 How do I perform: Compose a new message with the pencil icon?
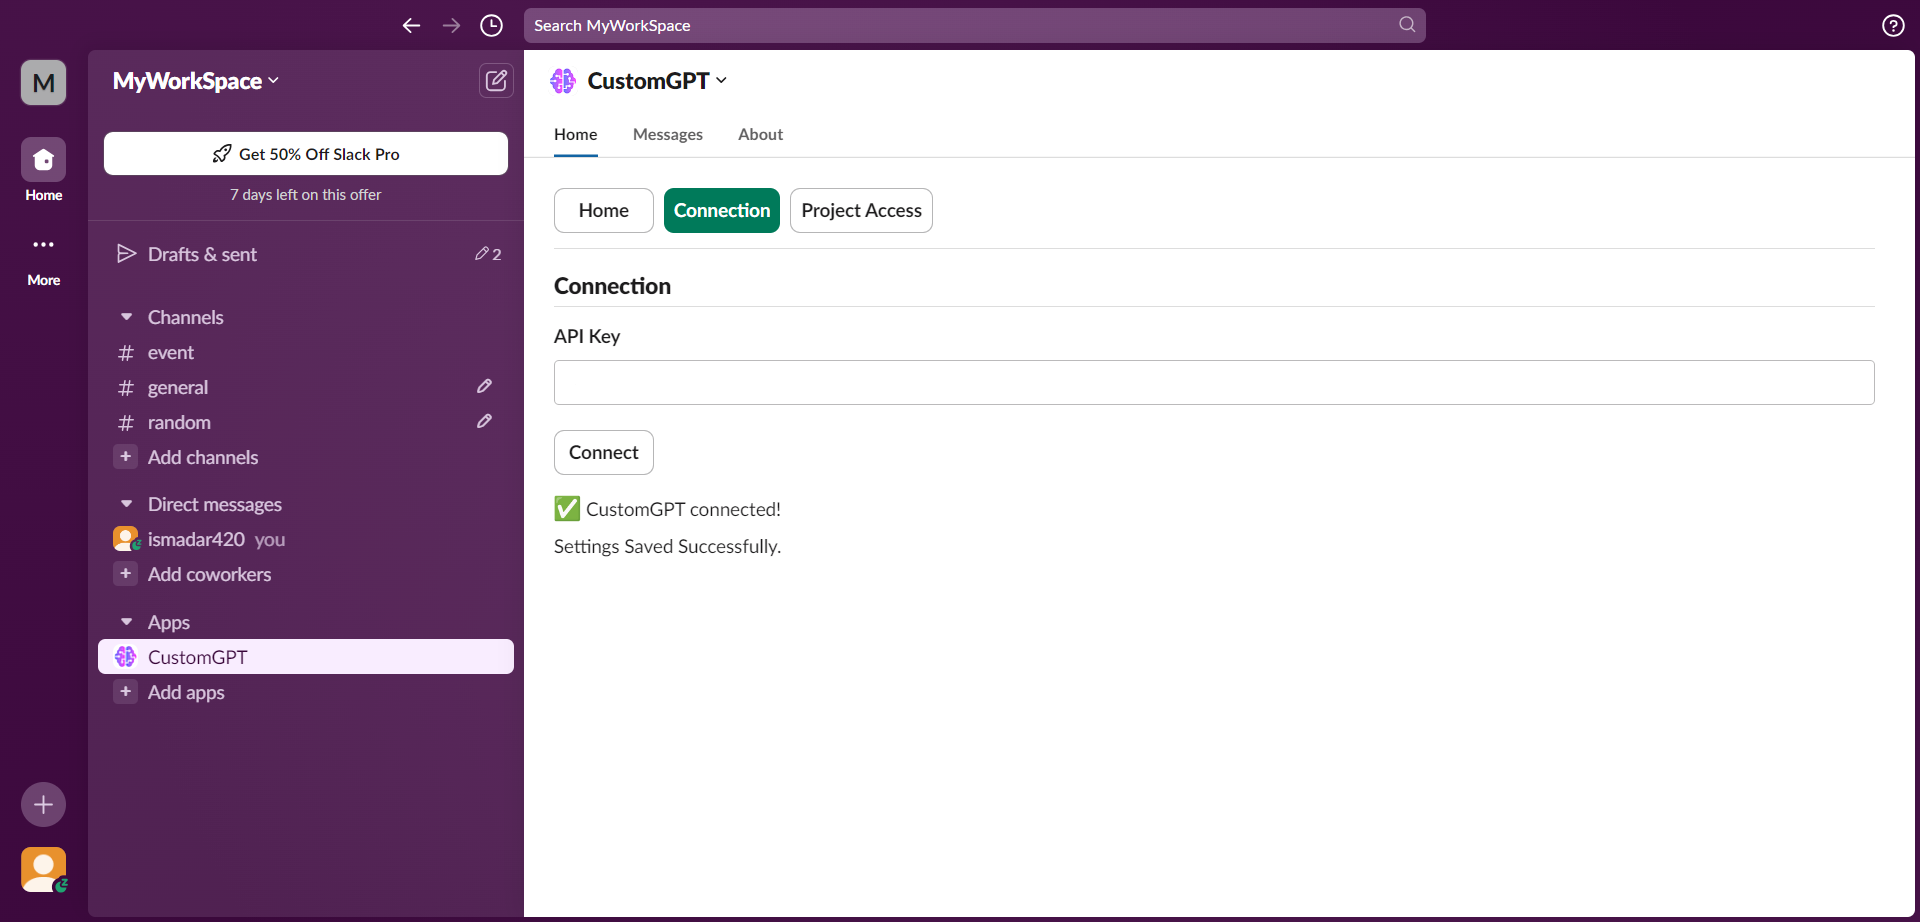(x=496, y=81)
